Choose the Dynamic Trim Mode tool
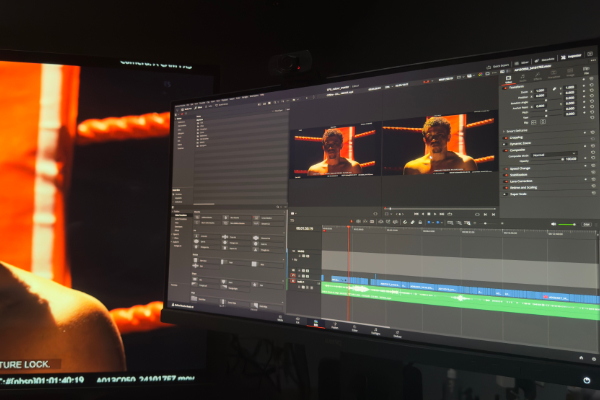600x400 pixels. [x=365, y=222]
